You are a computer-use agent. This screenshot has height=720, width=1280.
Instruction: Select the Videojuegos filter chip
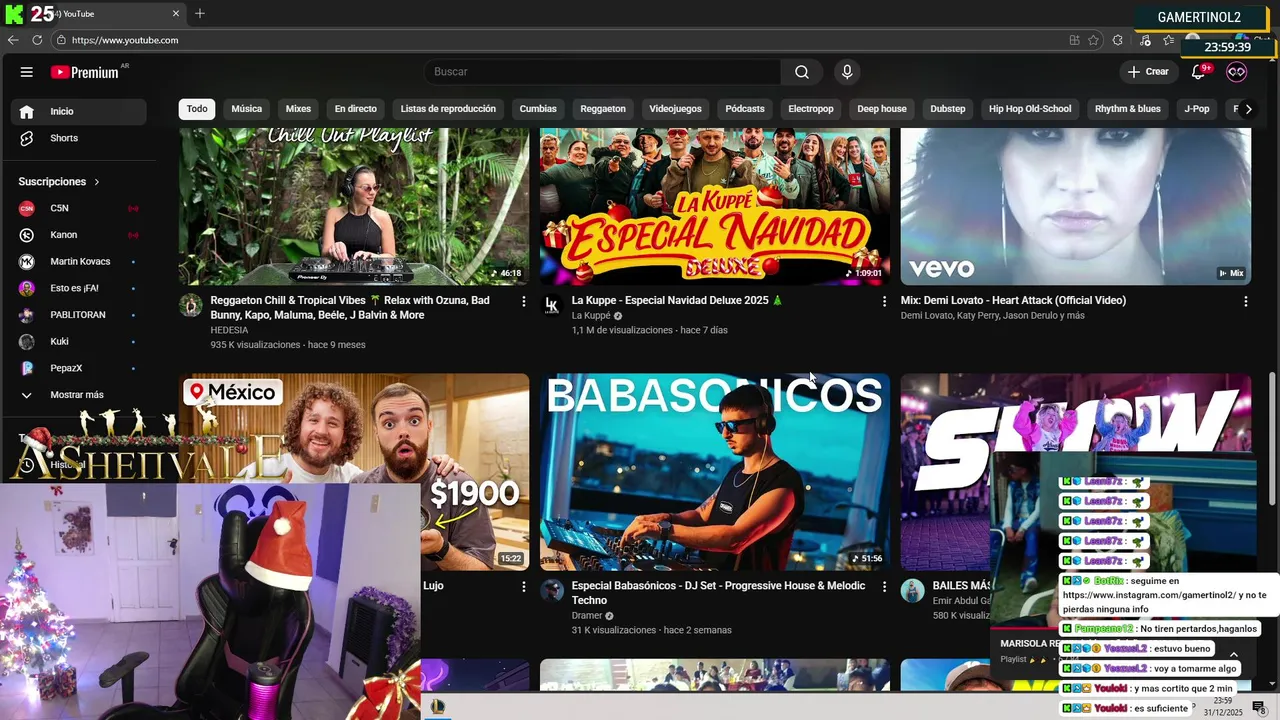675,109
